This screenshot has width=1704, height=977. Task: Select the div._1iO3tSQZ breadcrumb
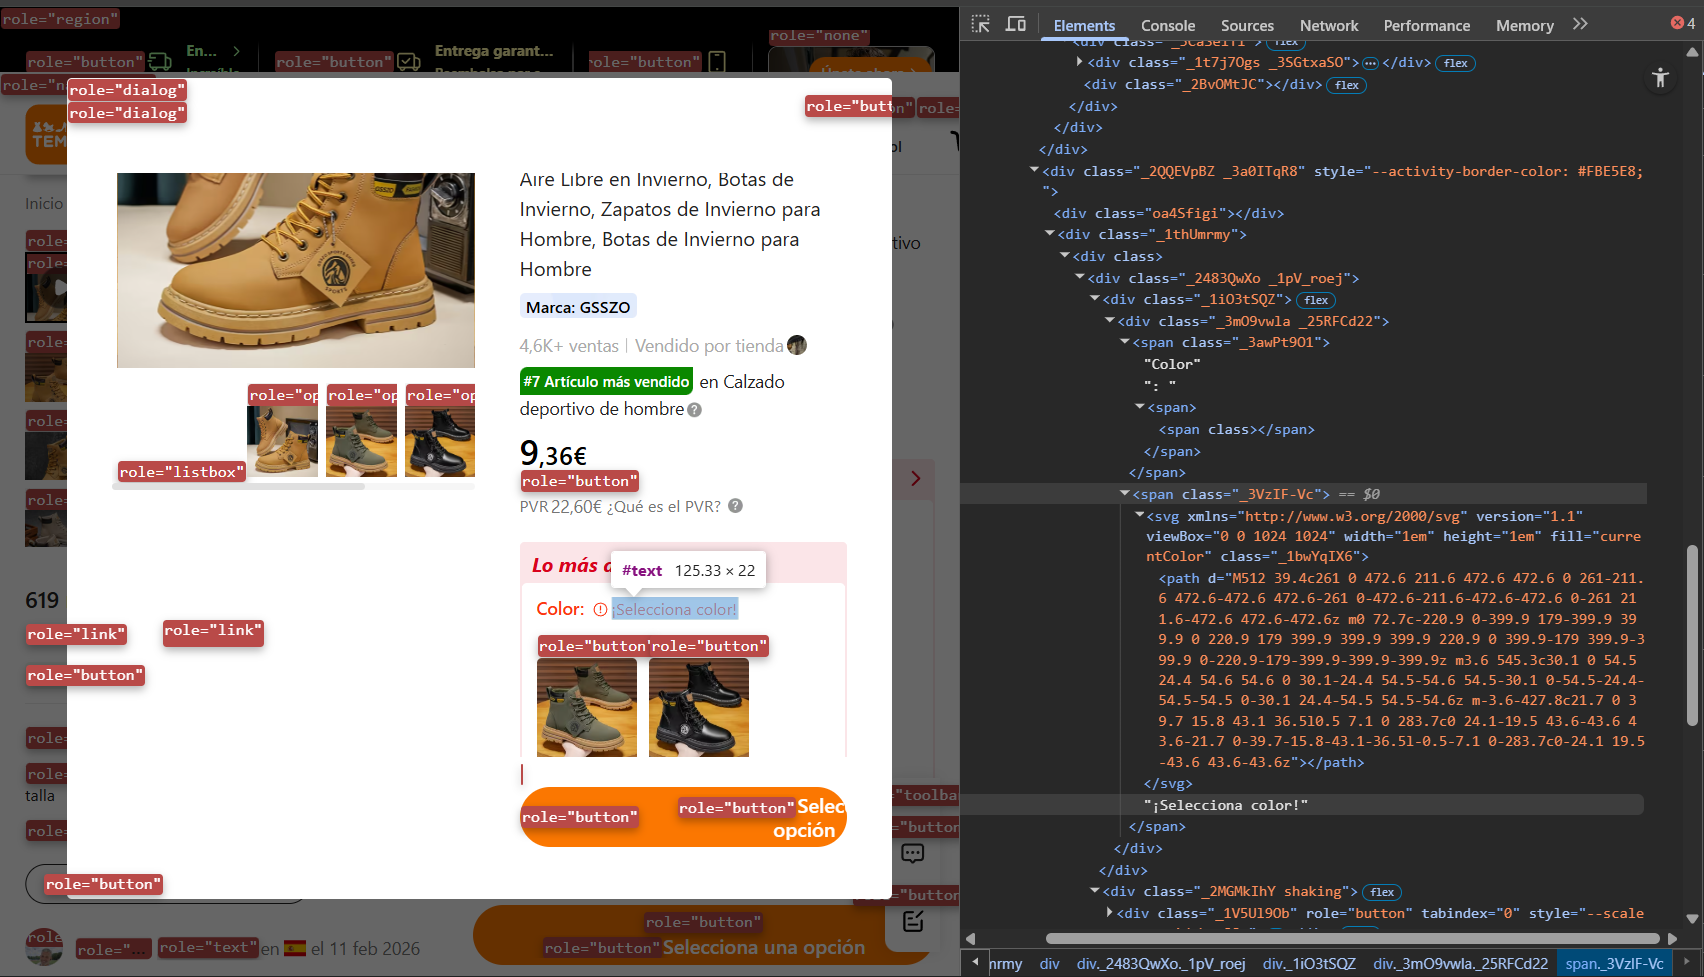pos(1309,964)
